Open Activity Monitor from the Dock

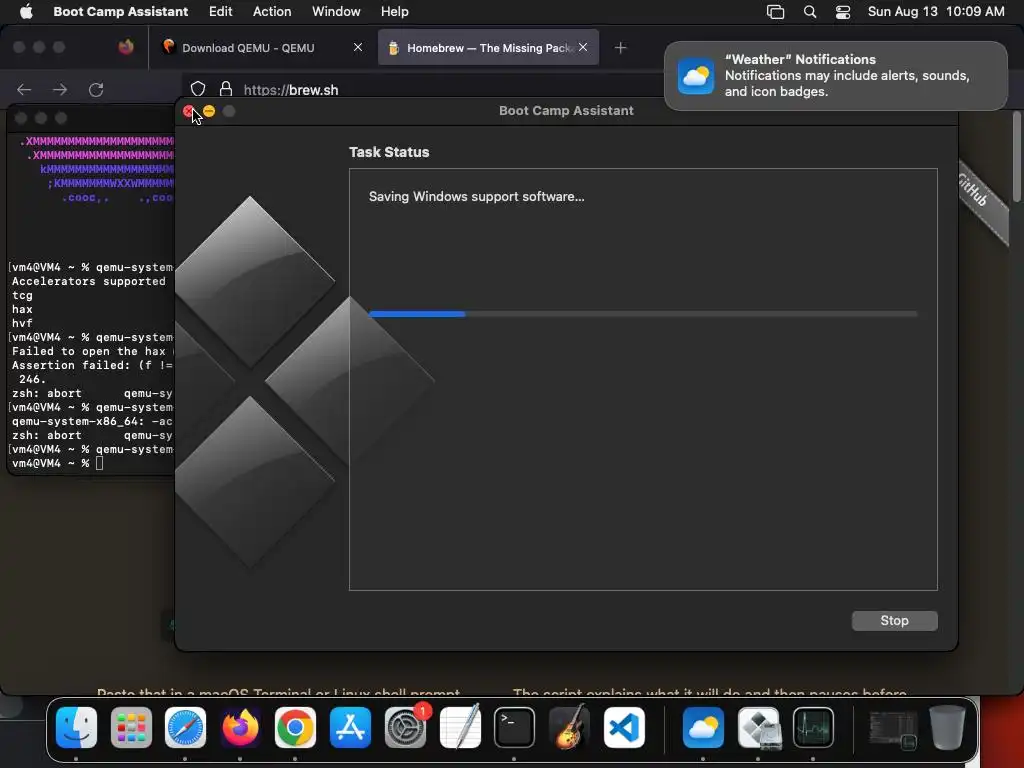[813, 727]
